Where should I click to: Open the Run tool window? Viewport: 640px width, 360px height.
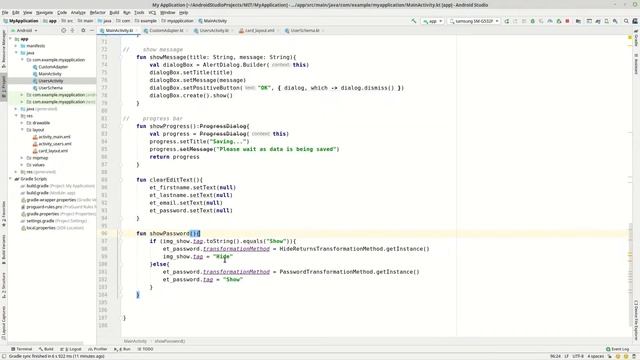tap(122, 349)
